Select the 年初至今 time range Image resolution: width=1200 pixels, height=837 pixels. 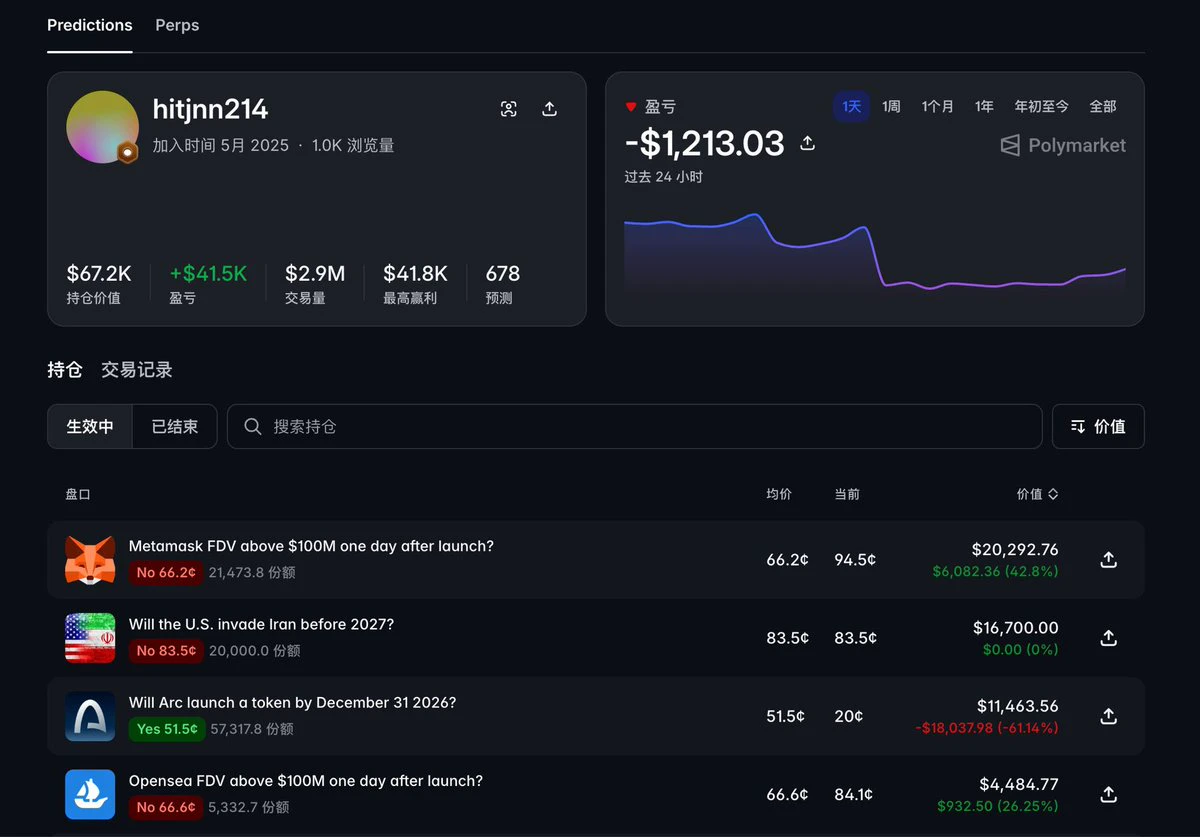click(x=1042, y=106)
